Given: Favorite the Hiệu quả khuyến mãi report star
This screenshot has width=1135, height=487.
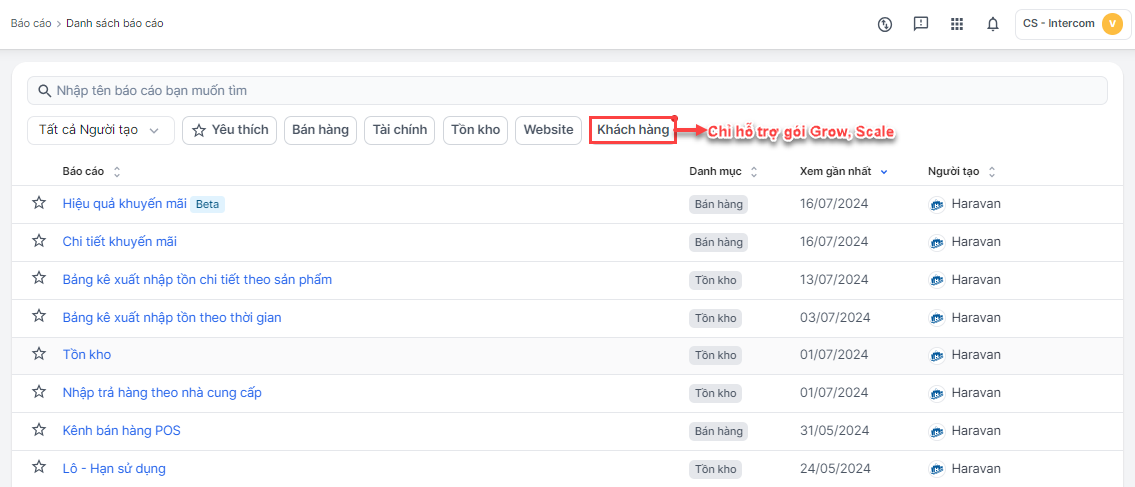Looking at the screenshot, I should 39,203.
